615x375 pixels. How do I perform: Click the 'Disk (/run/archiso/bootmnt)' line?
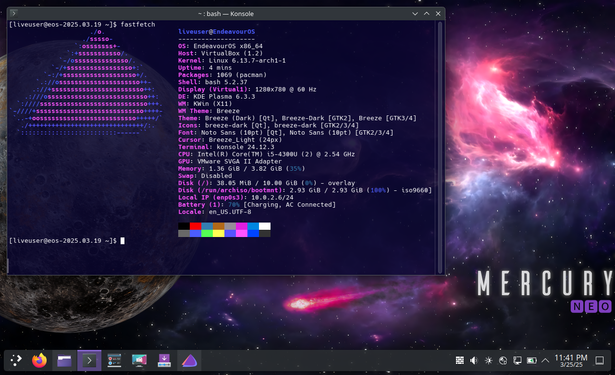[x=305, y=190]
